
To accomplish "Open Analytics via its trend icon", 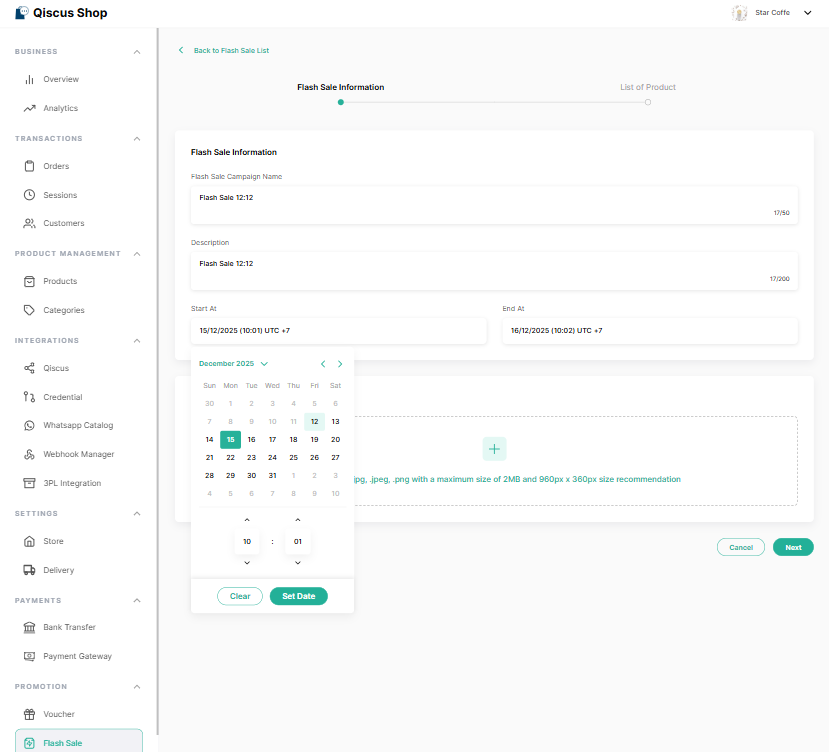I will pos(30,108).
